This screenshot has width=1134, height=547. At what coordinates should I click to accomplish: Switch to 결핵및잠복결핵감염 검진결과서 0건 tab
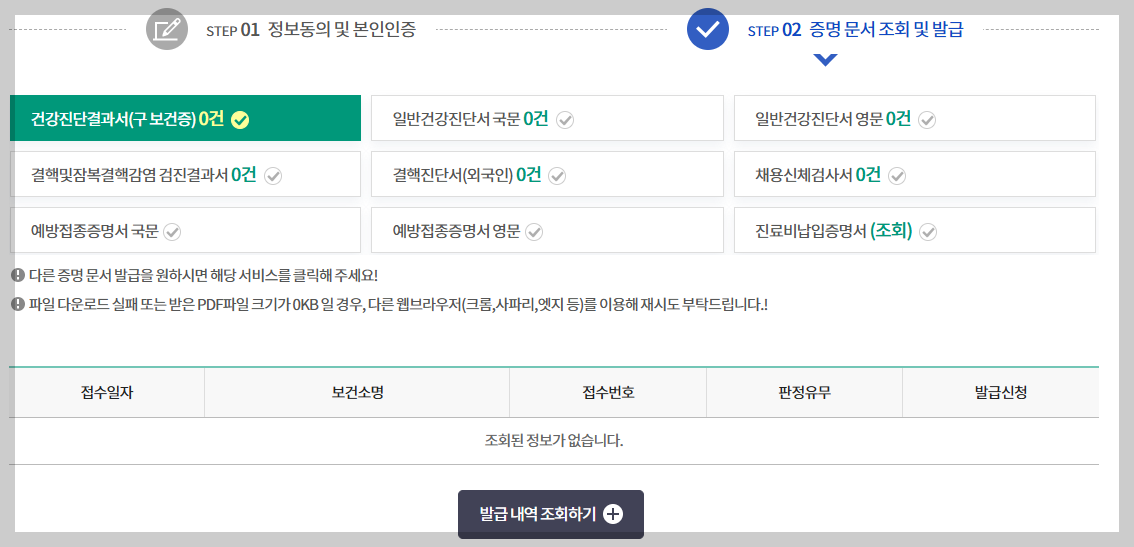pos(185,174)
